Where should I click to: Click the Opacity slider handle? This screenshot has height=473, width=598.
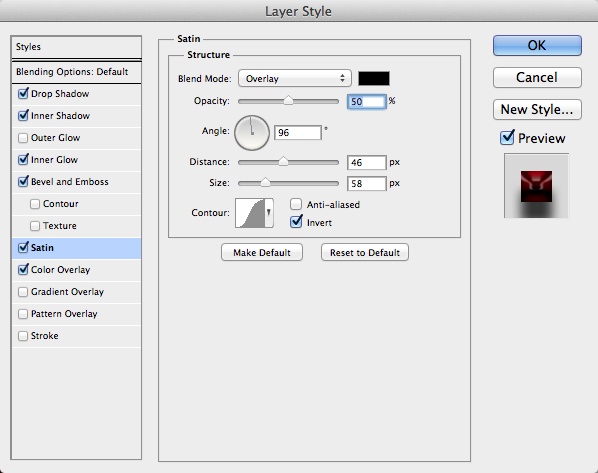[x=288, y=101]
